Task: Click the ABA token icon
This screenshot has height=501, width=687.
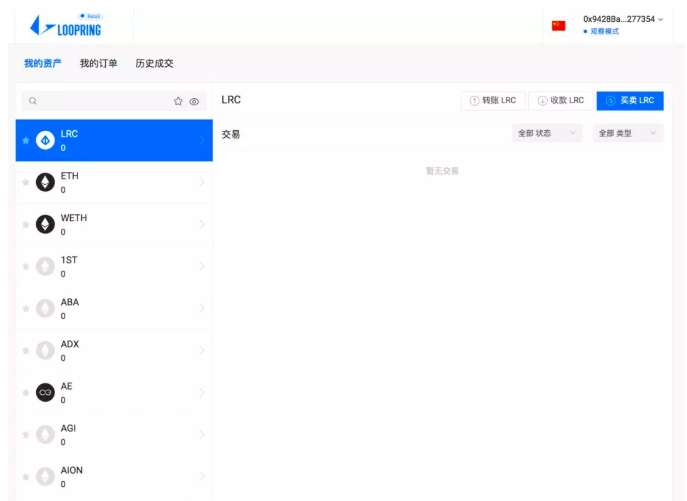Action: coord(45,309)
